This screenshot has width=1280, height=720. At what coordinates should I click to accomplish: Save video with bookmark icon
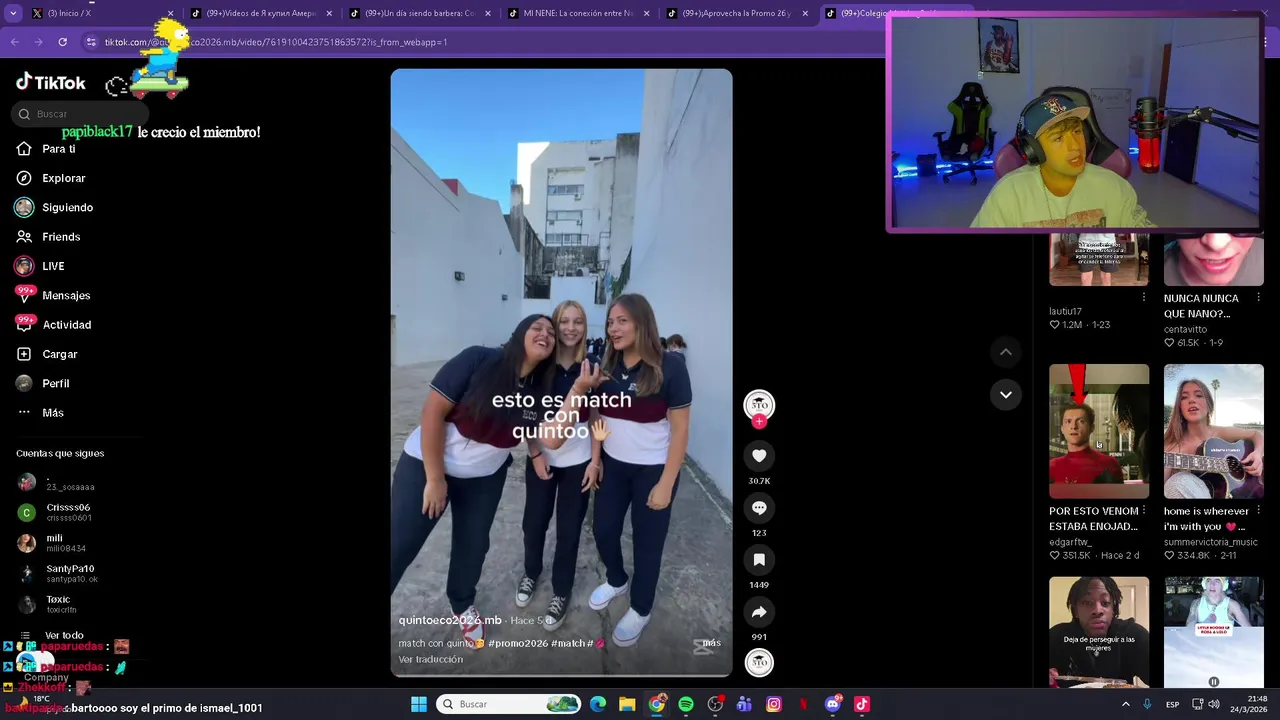click(x=759, y=560)
